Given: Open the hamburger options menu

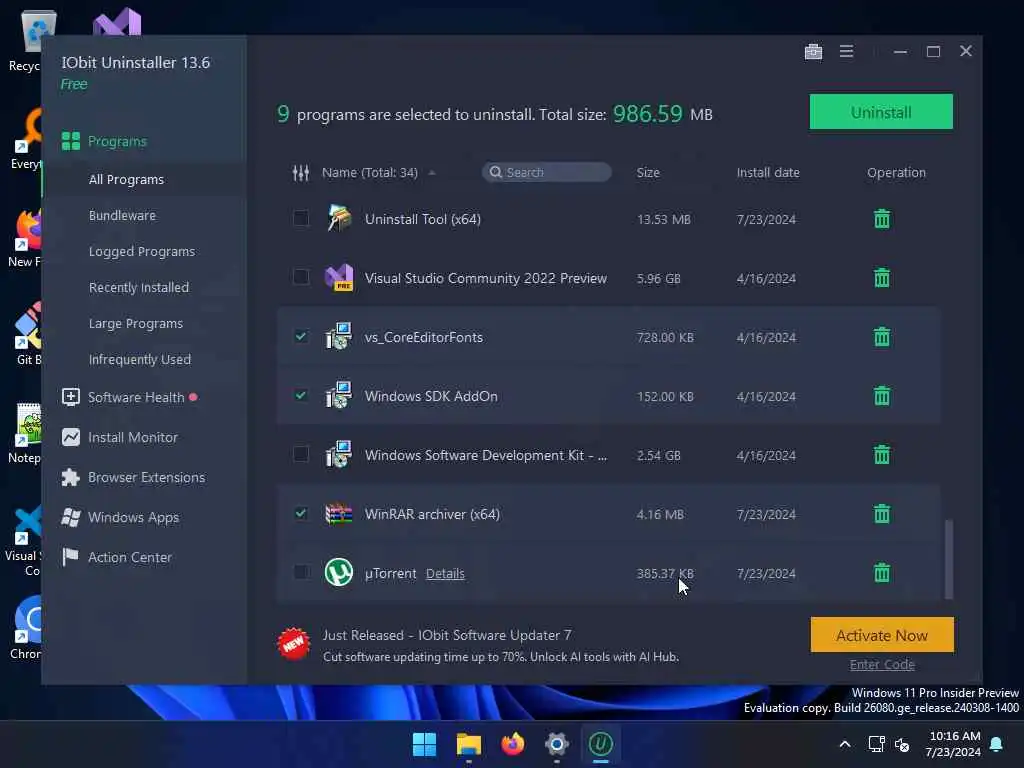Looking at the screenshot, I should pos(846,51).
